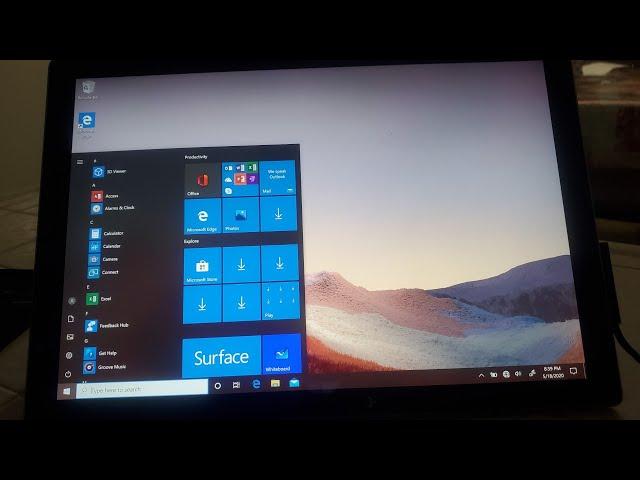Open Cortana from the taskbar

click(x=218, y=385)
